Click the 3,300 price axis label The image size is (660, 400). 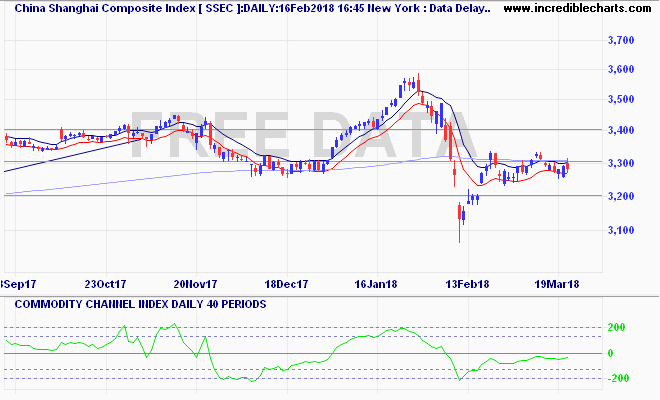621,163
